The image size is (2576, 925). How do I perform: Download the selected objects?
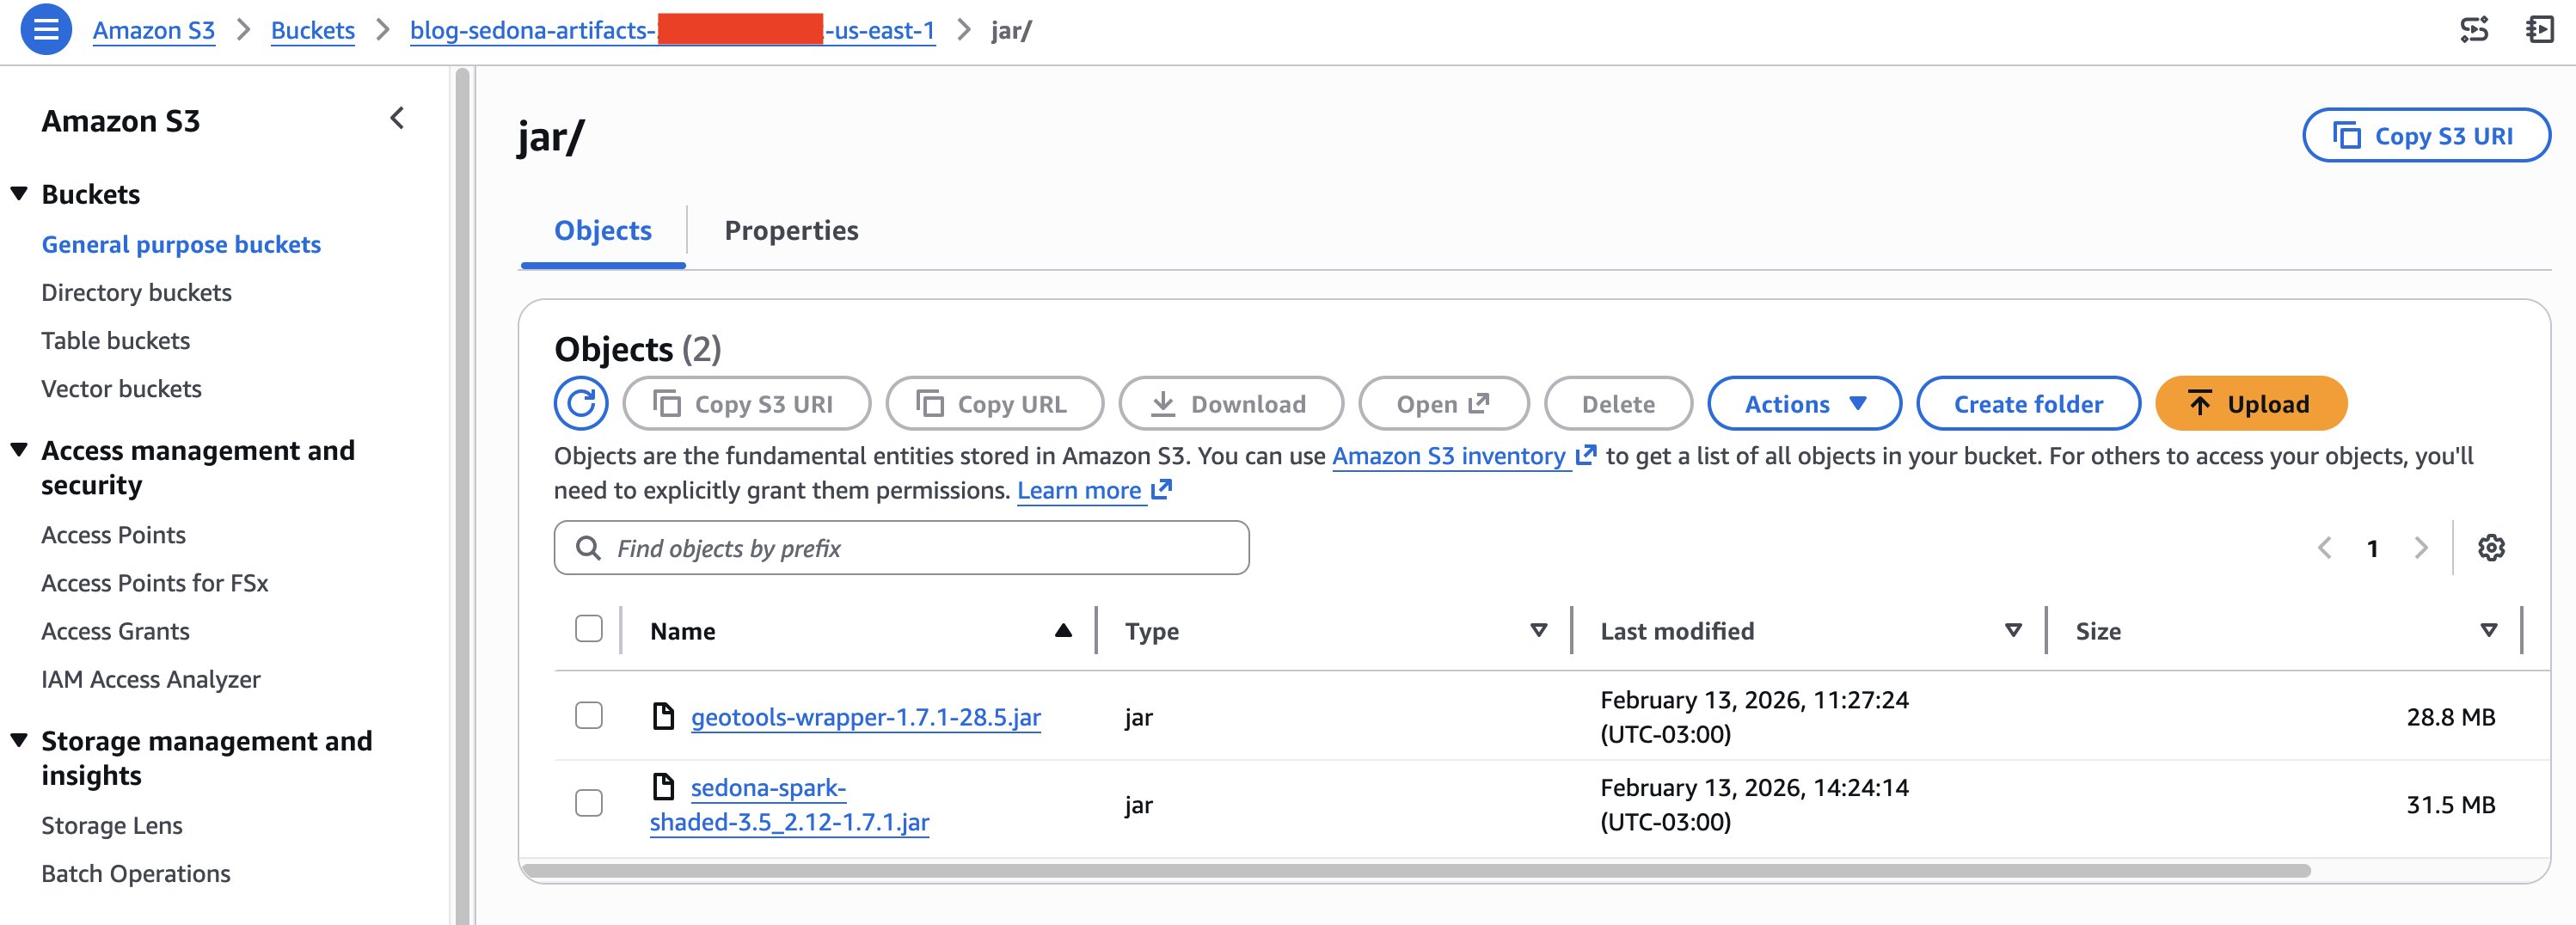coord(1231,404)
